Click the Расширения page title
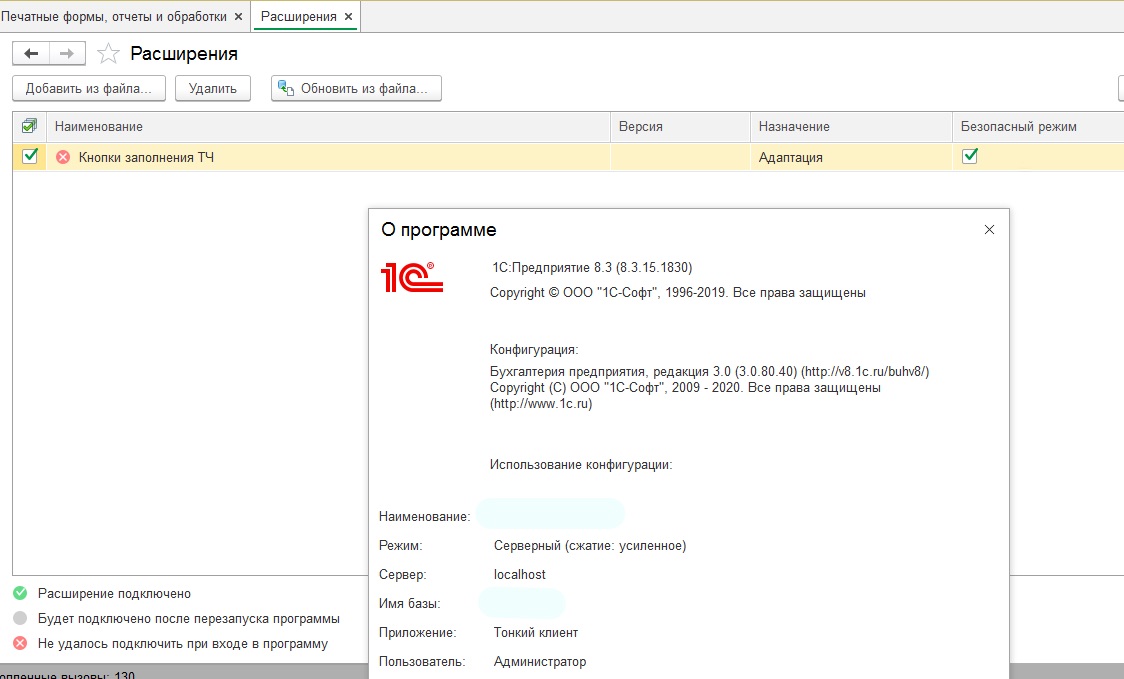This screenshot has width=1124, height=679. point(184,54)
